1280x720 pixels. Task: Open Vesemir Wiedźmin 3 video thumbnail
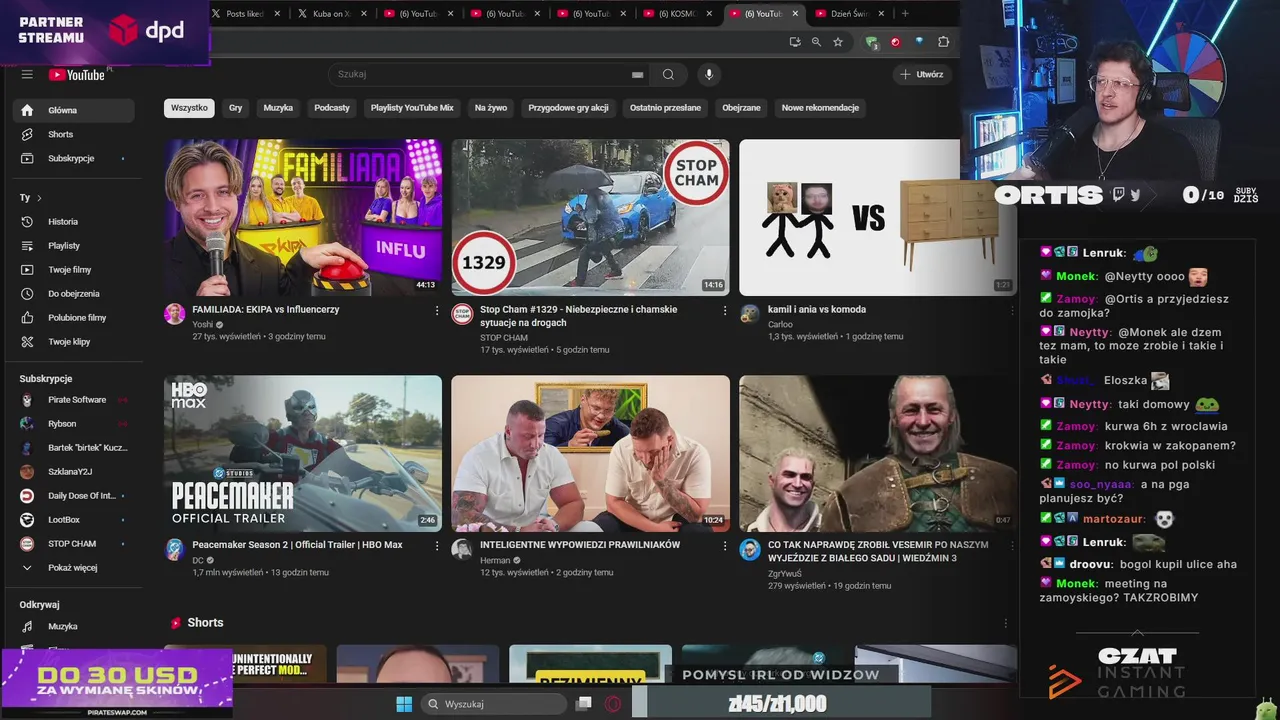878,453
